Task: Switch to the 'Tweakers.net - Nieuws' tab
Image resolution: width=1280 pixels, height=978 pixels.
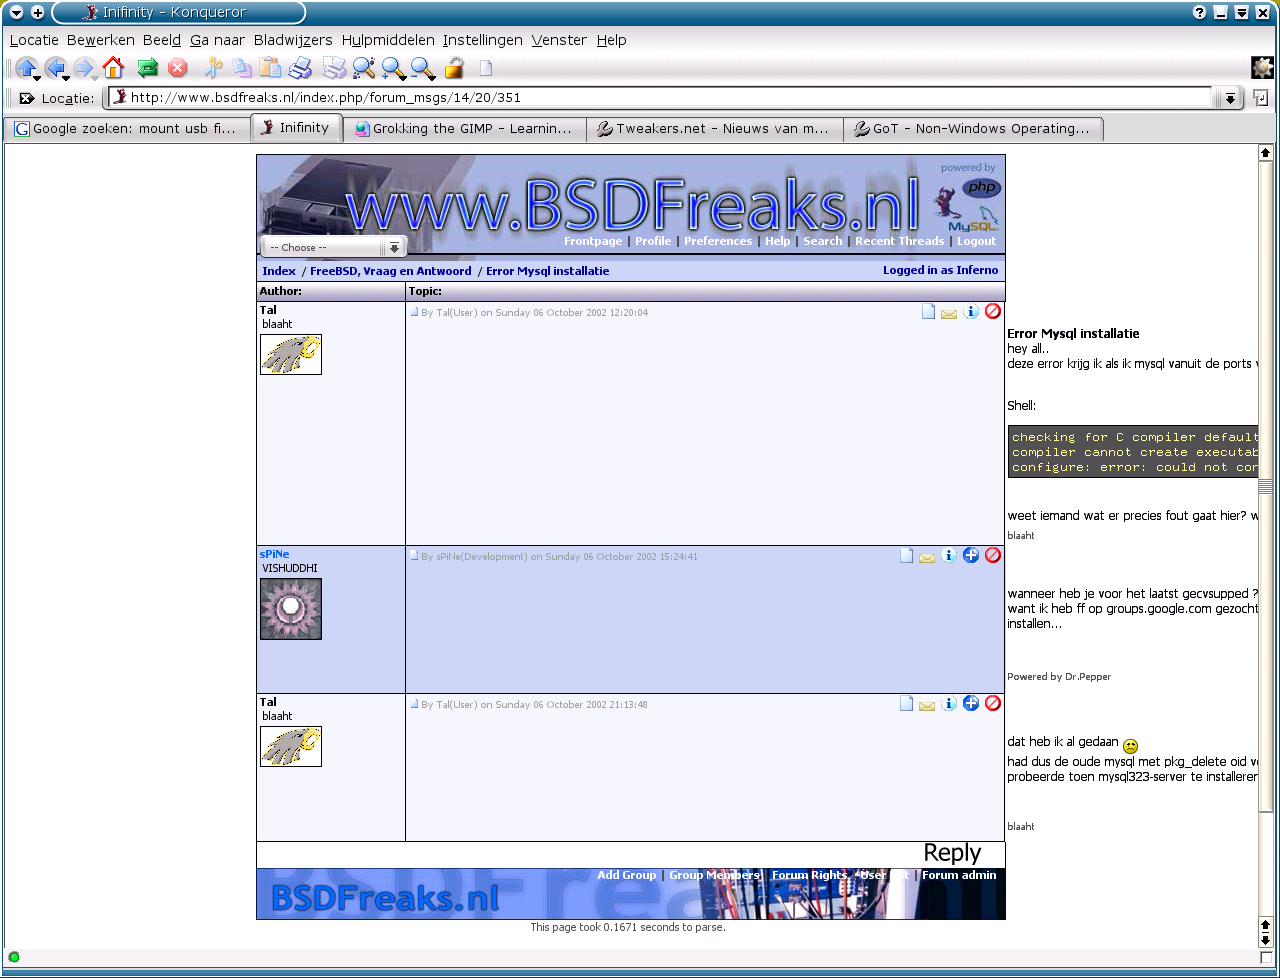Action: [714, 129]
